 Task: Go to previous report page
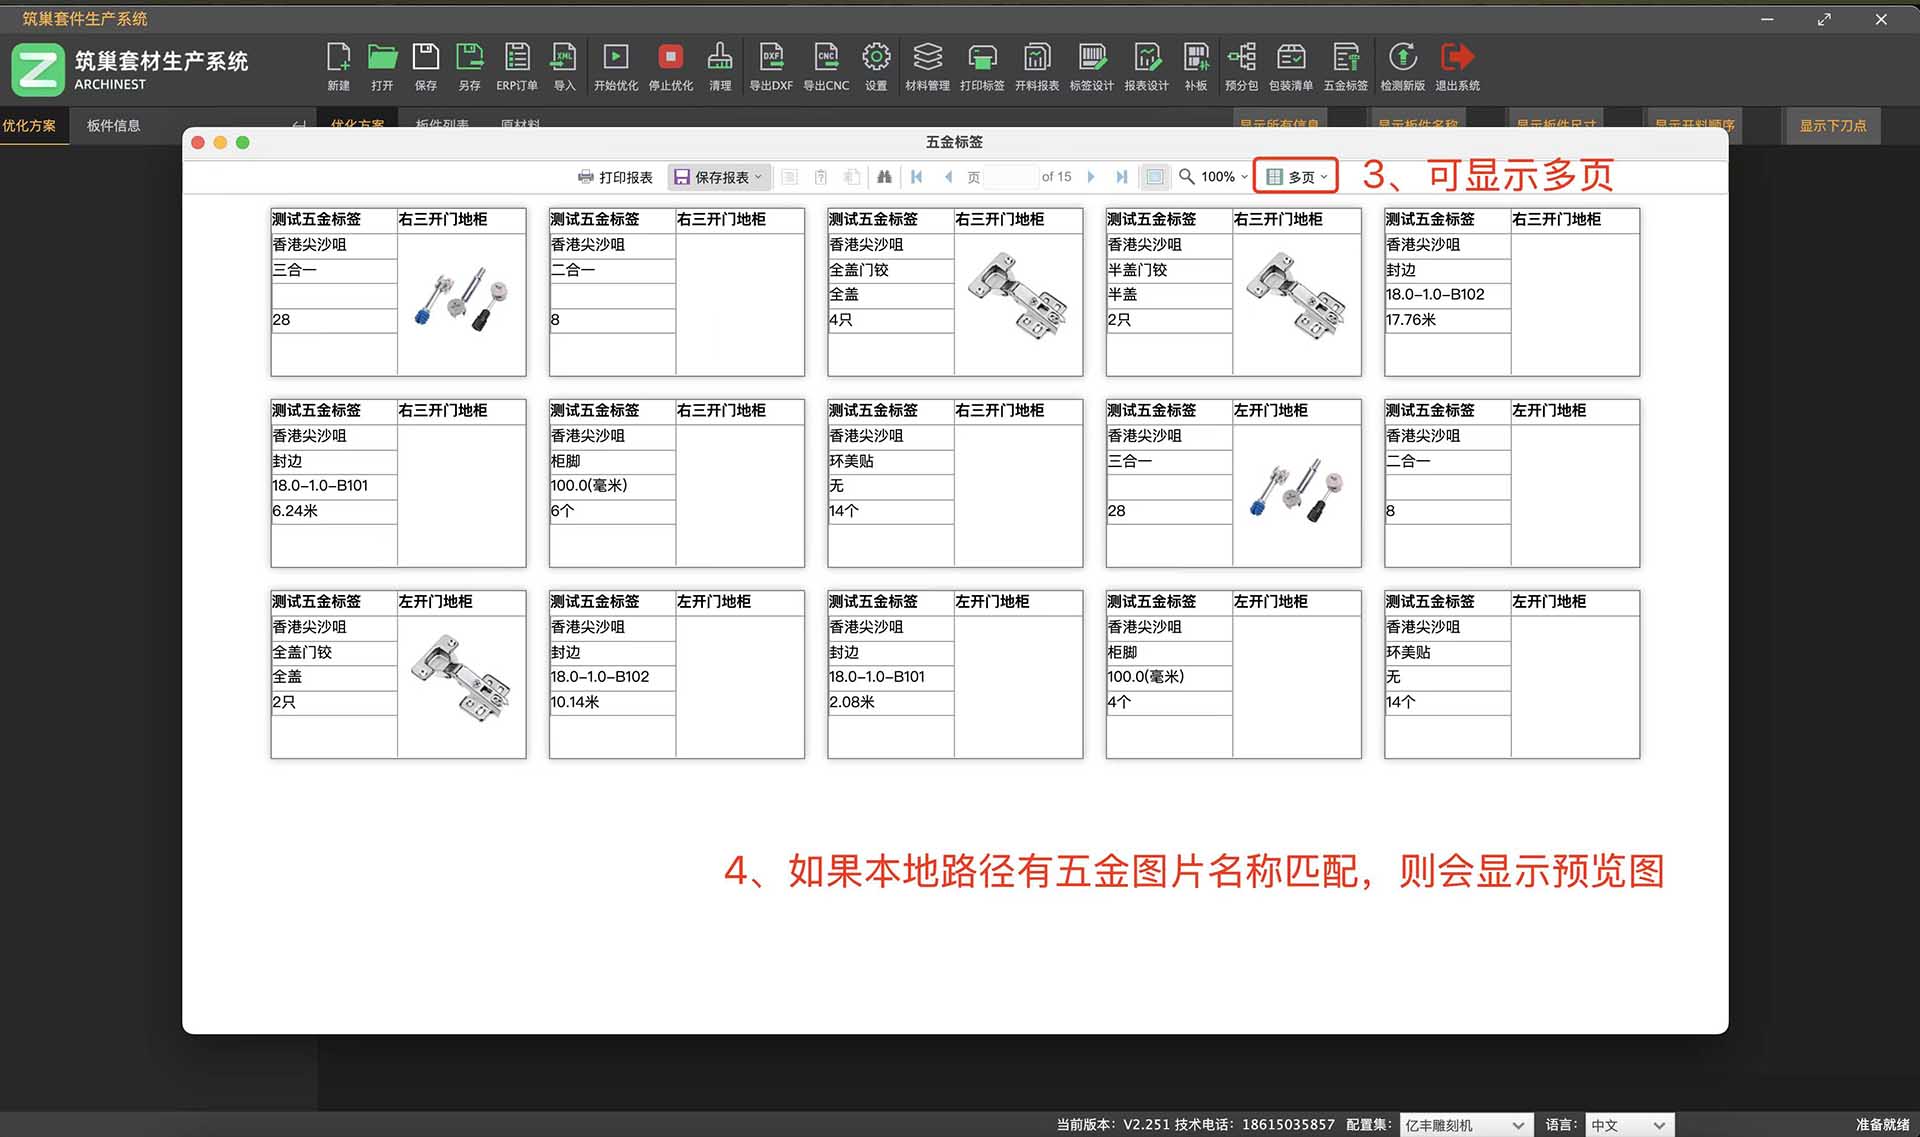(948, 177)
